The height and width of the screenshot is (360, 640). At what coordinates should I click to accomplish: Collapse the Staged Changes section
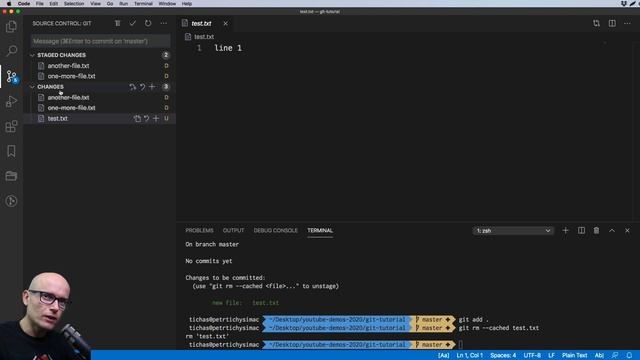(x=32, y=55)
